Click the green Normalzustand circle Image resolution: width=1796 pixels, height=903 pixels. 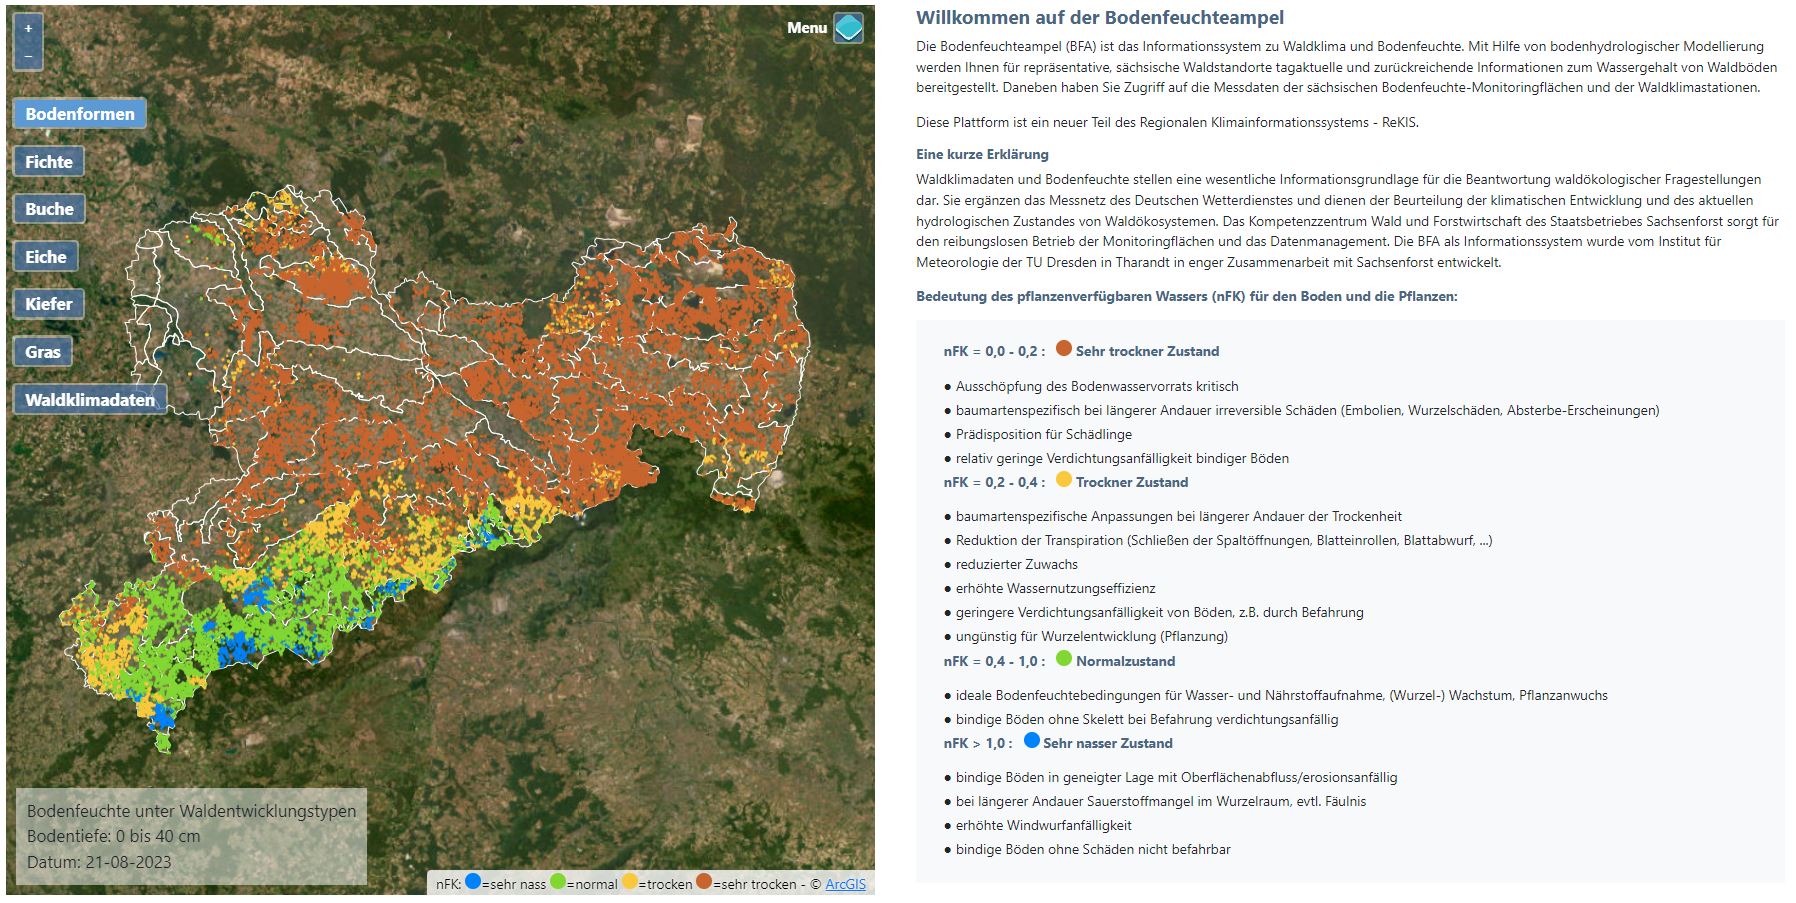click(x=1063, y=659)
